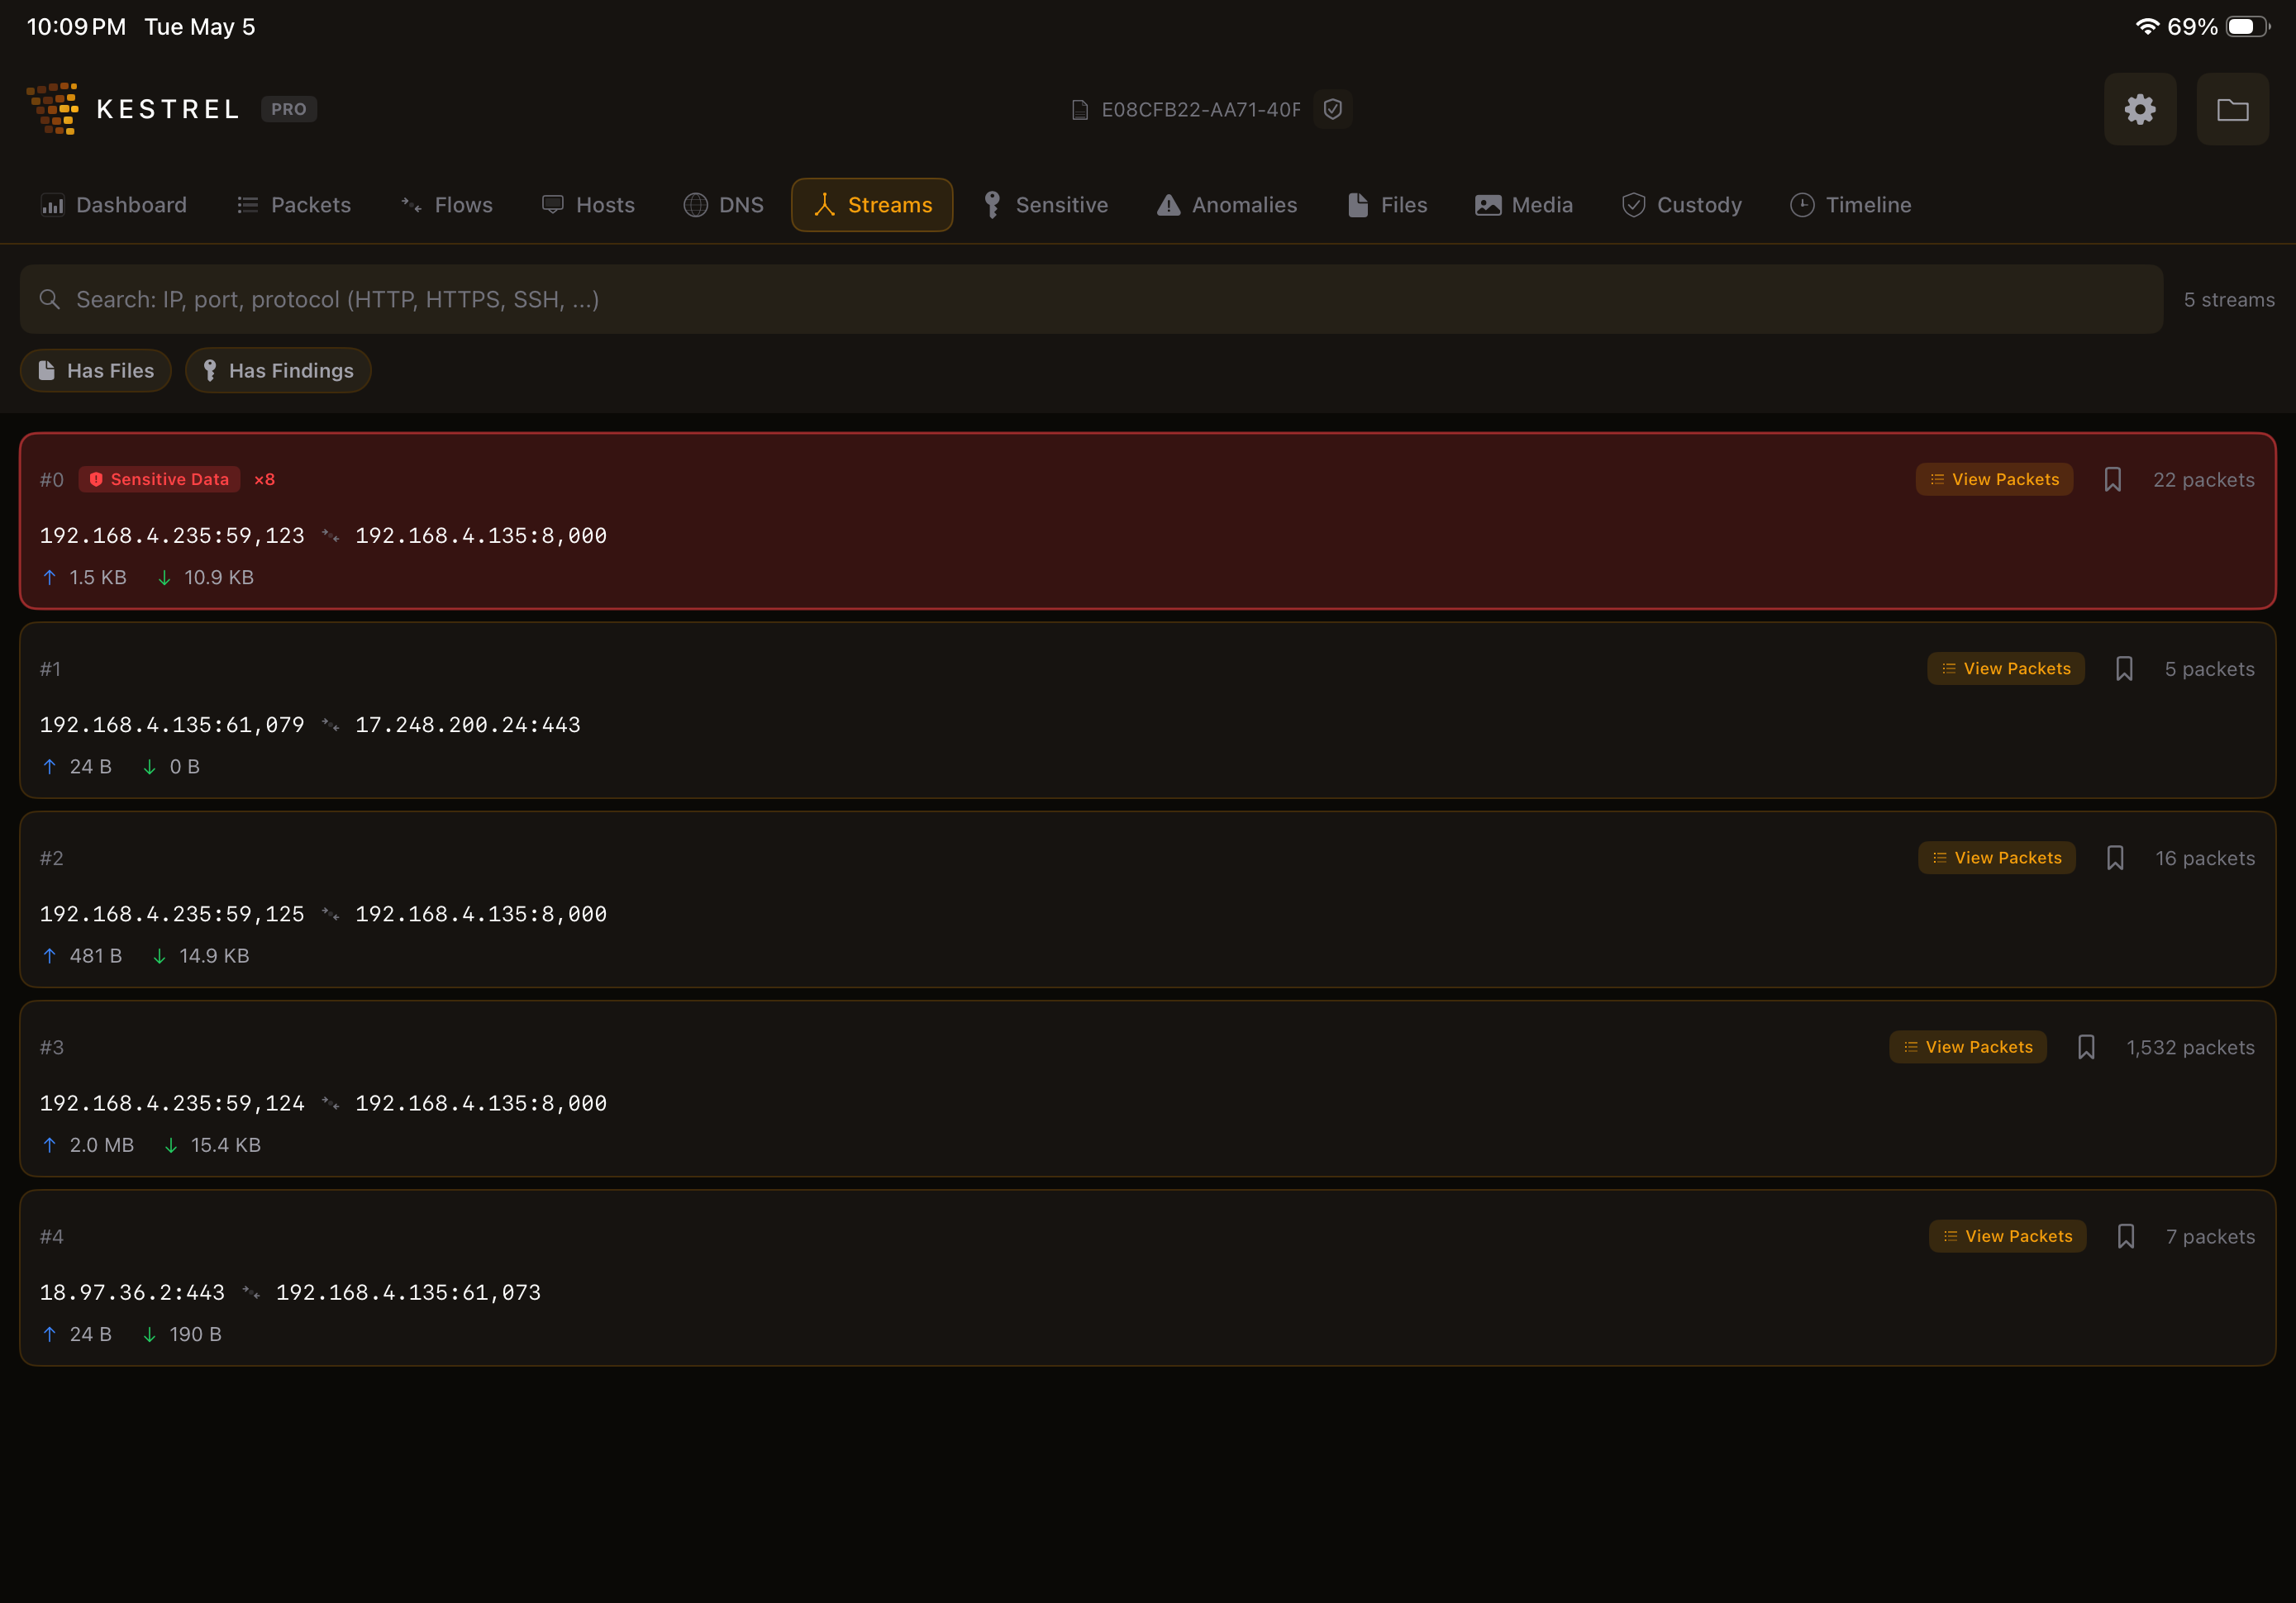This screenshot has width=2296, height=1603.
Task: Open the Dashboard tab
Action: (x=113, y=205)
